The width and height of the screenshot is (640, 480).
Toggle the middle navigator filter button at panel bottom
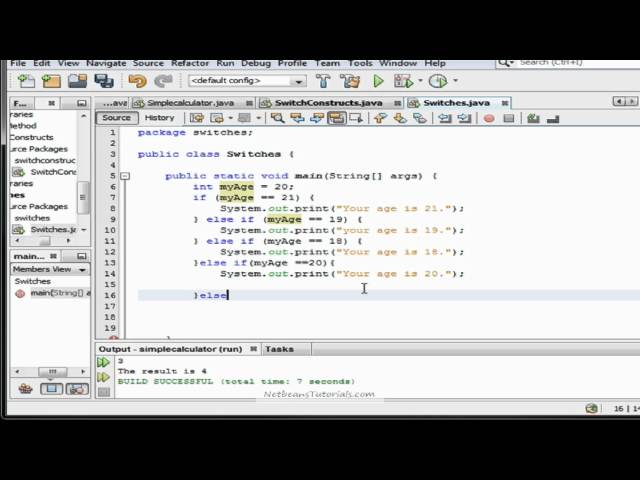tap(51, 389)
